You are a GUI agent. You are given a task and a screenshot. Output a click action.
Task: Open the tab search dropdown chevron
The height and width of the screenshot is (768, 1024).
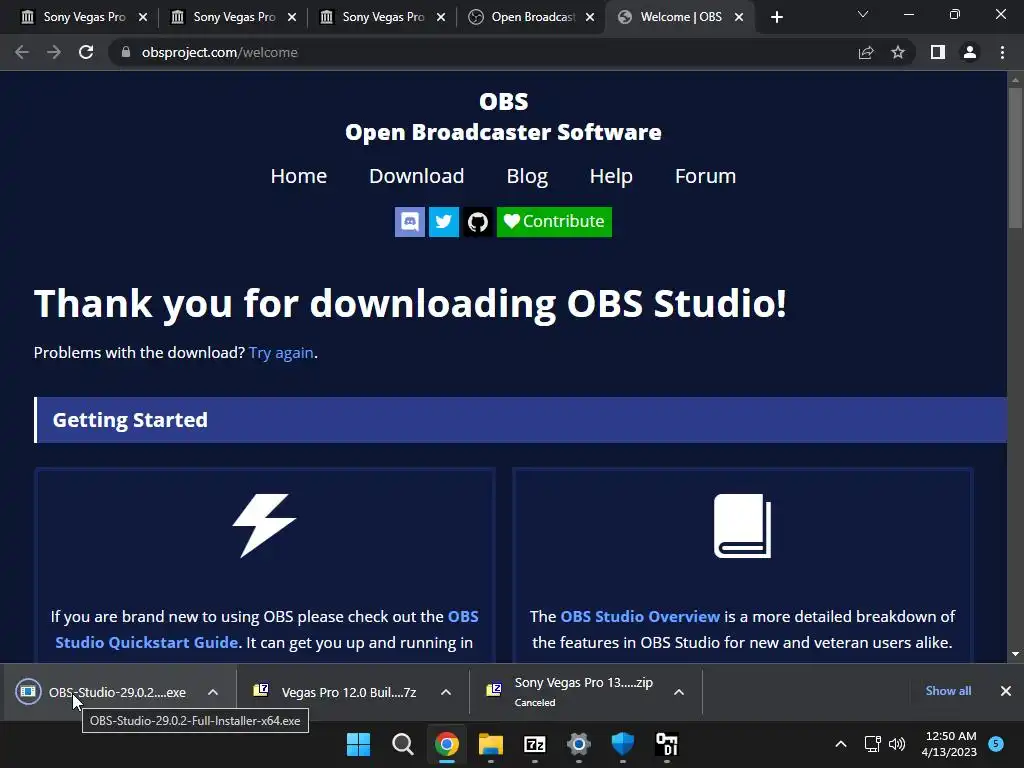[863, 14]
